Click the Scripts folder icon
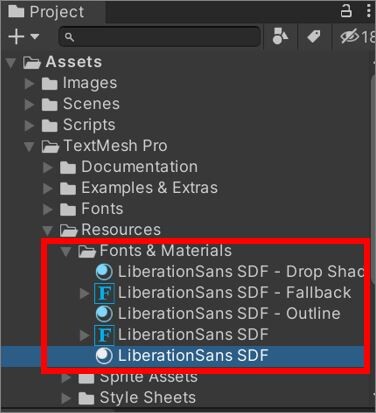The width and height of the screenshot is (376, 413). pyautogui.click(x=50, y=126)
